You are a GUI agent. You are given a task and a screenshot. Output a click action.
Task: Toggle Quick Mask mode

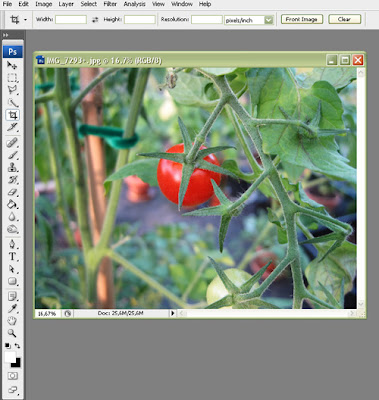pyautogui.click(x=13, y=376)
